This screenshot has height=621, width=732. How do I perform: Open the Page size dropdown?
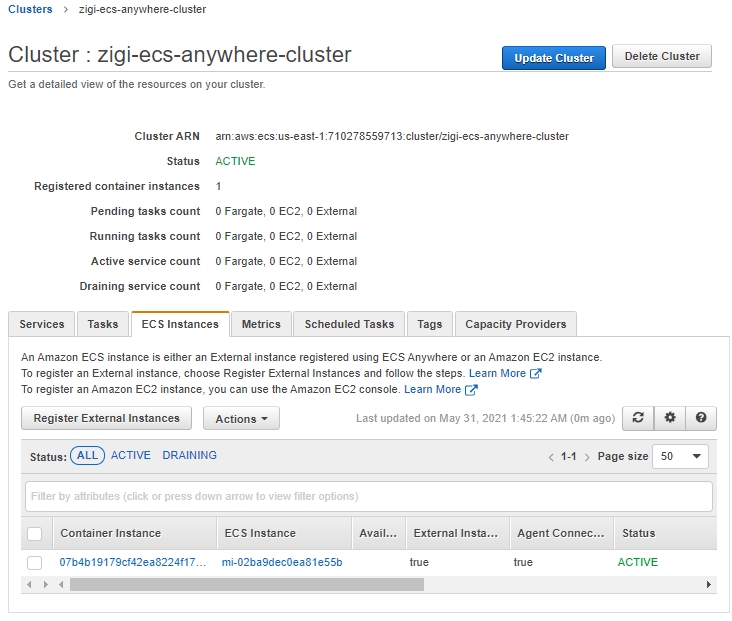coord(681,456)
